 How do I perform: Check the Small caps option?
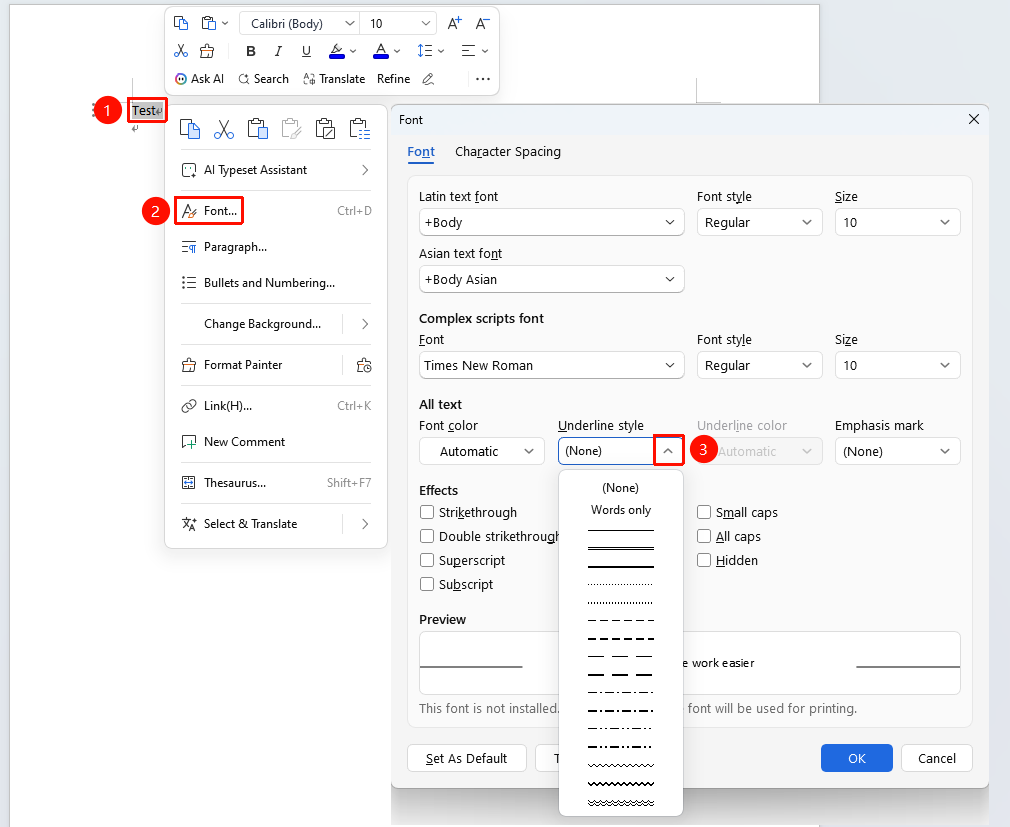tap(704, 512)
